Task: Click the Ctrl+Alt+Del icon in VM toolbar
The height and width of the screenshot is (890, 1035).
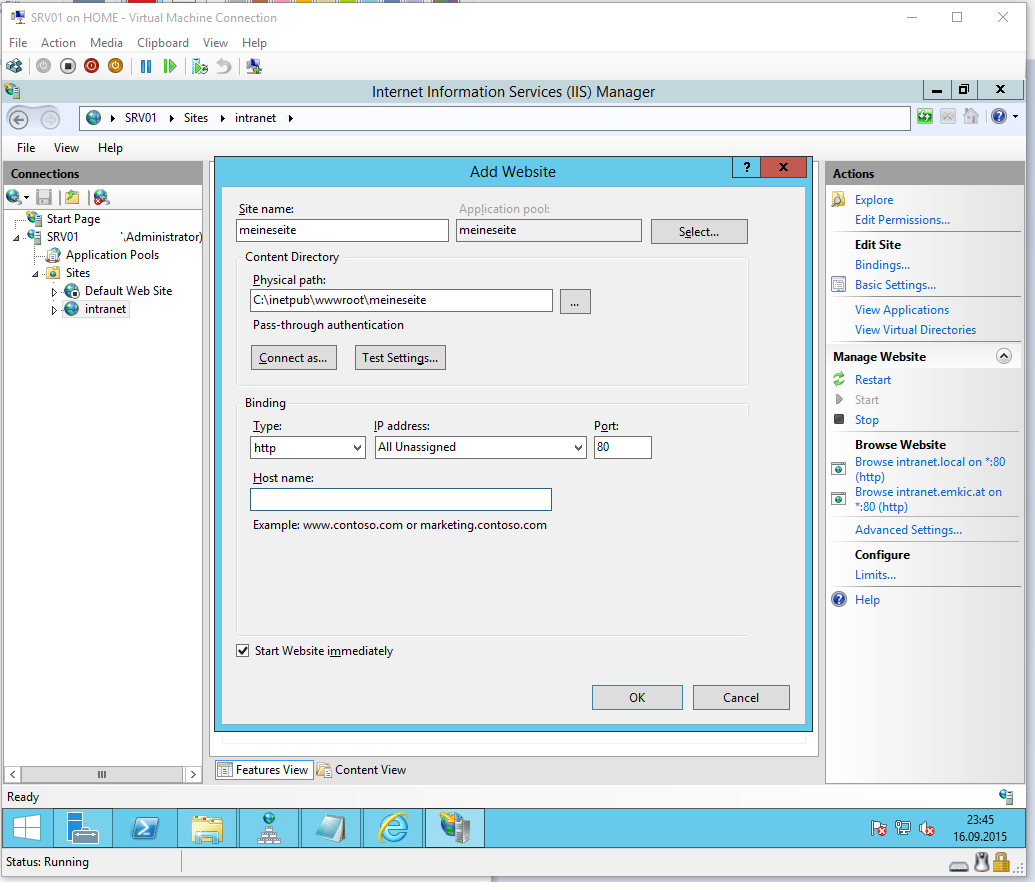Action: (x=14, y=66)
